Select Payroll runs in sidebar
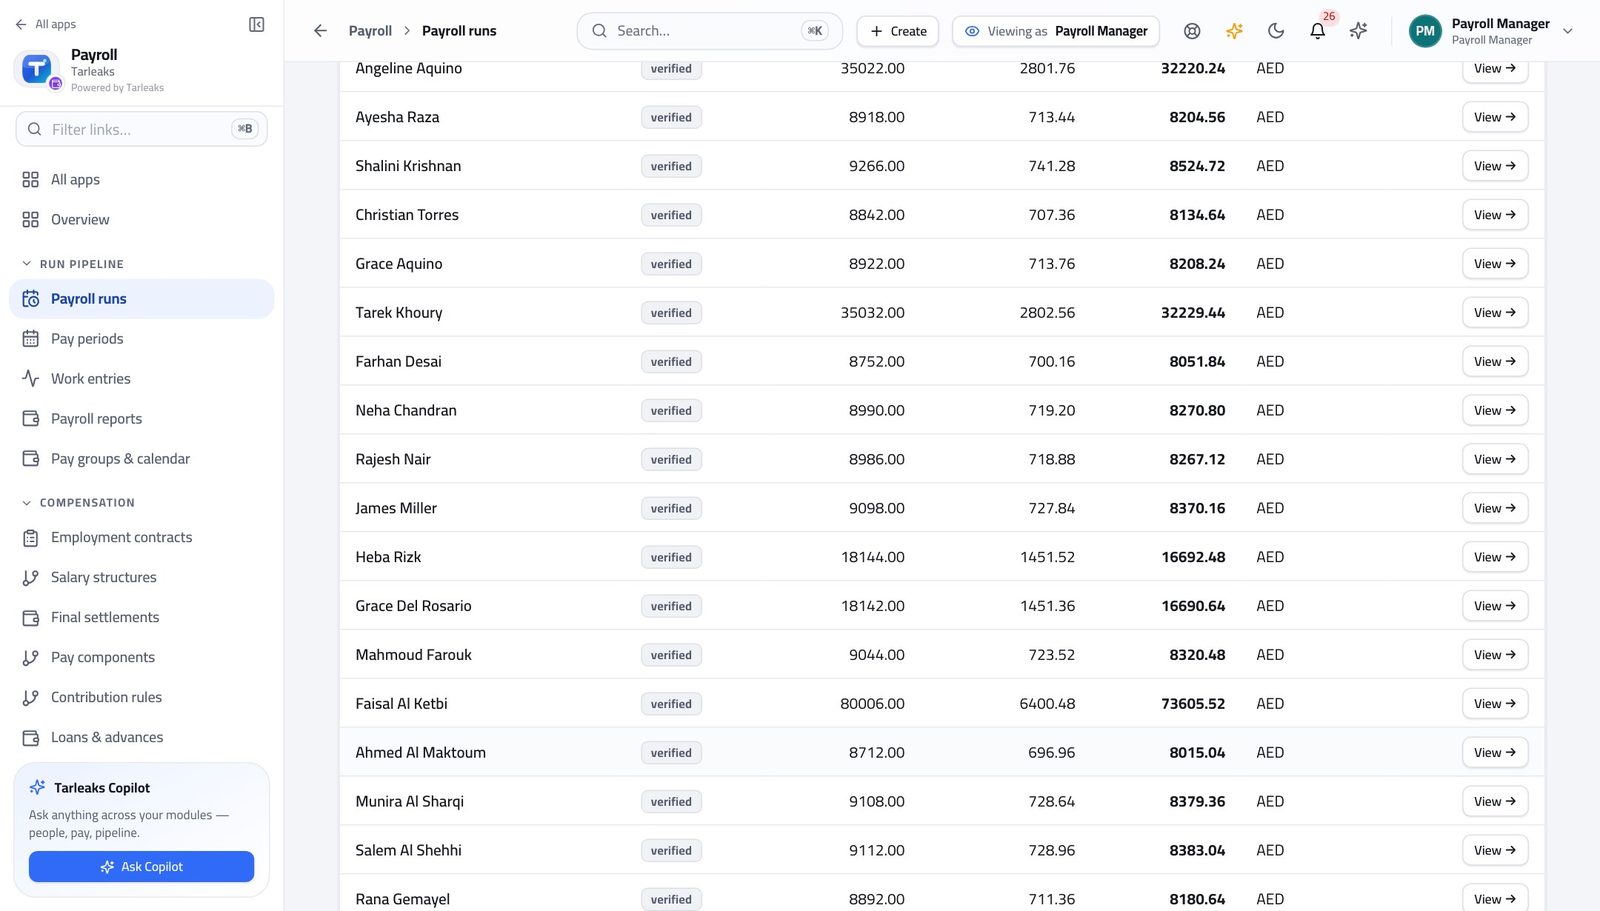This screenshot has width=1600, height=911. [141, 299]
